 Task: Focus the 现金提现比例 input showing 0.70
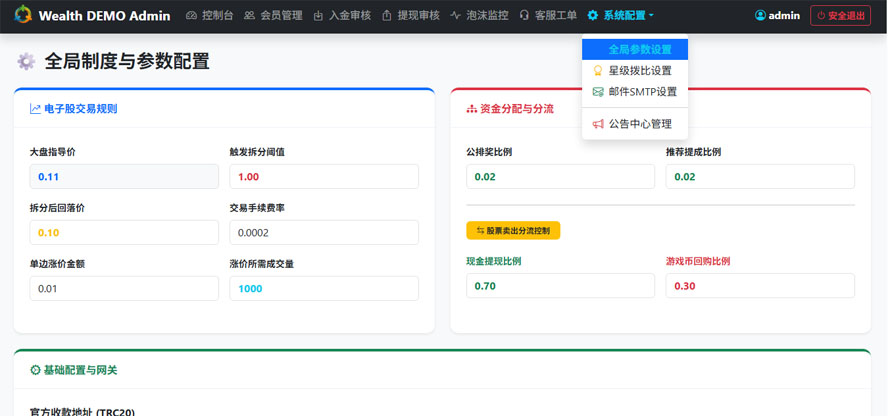(x=561, y=286)
